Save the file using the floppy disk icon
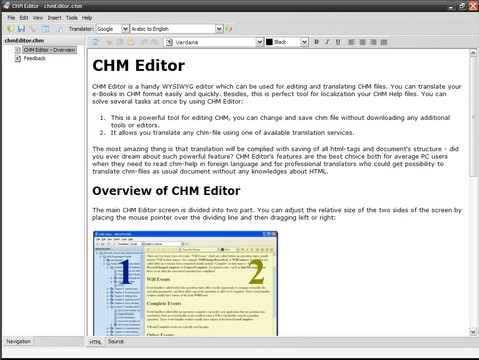479x360 pixels. pos(21,29)
